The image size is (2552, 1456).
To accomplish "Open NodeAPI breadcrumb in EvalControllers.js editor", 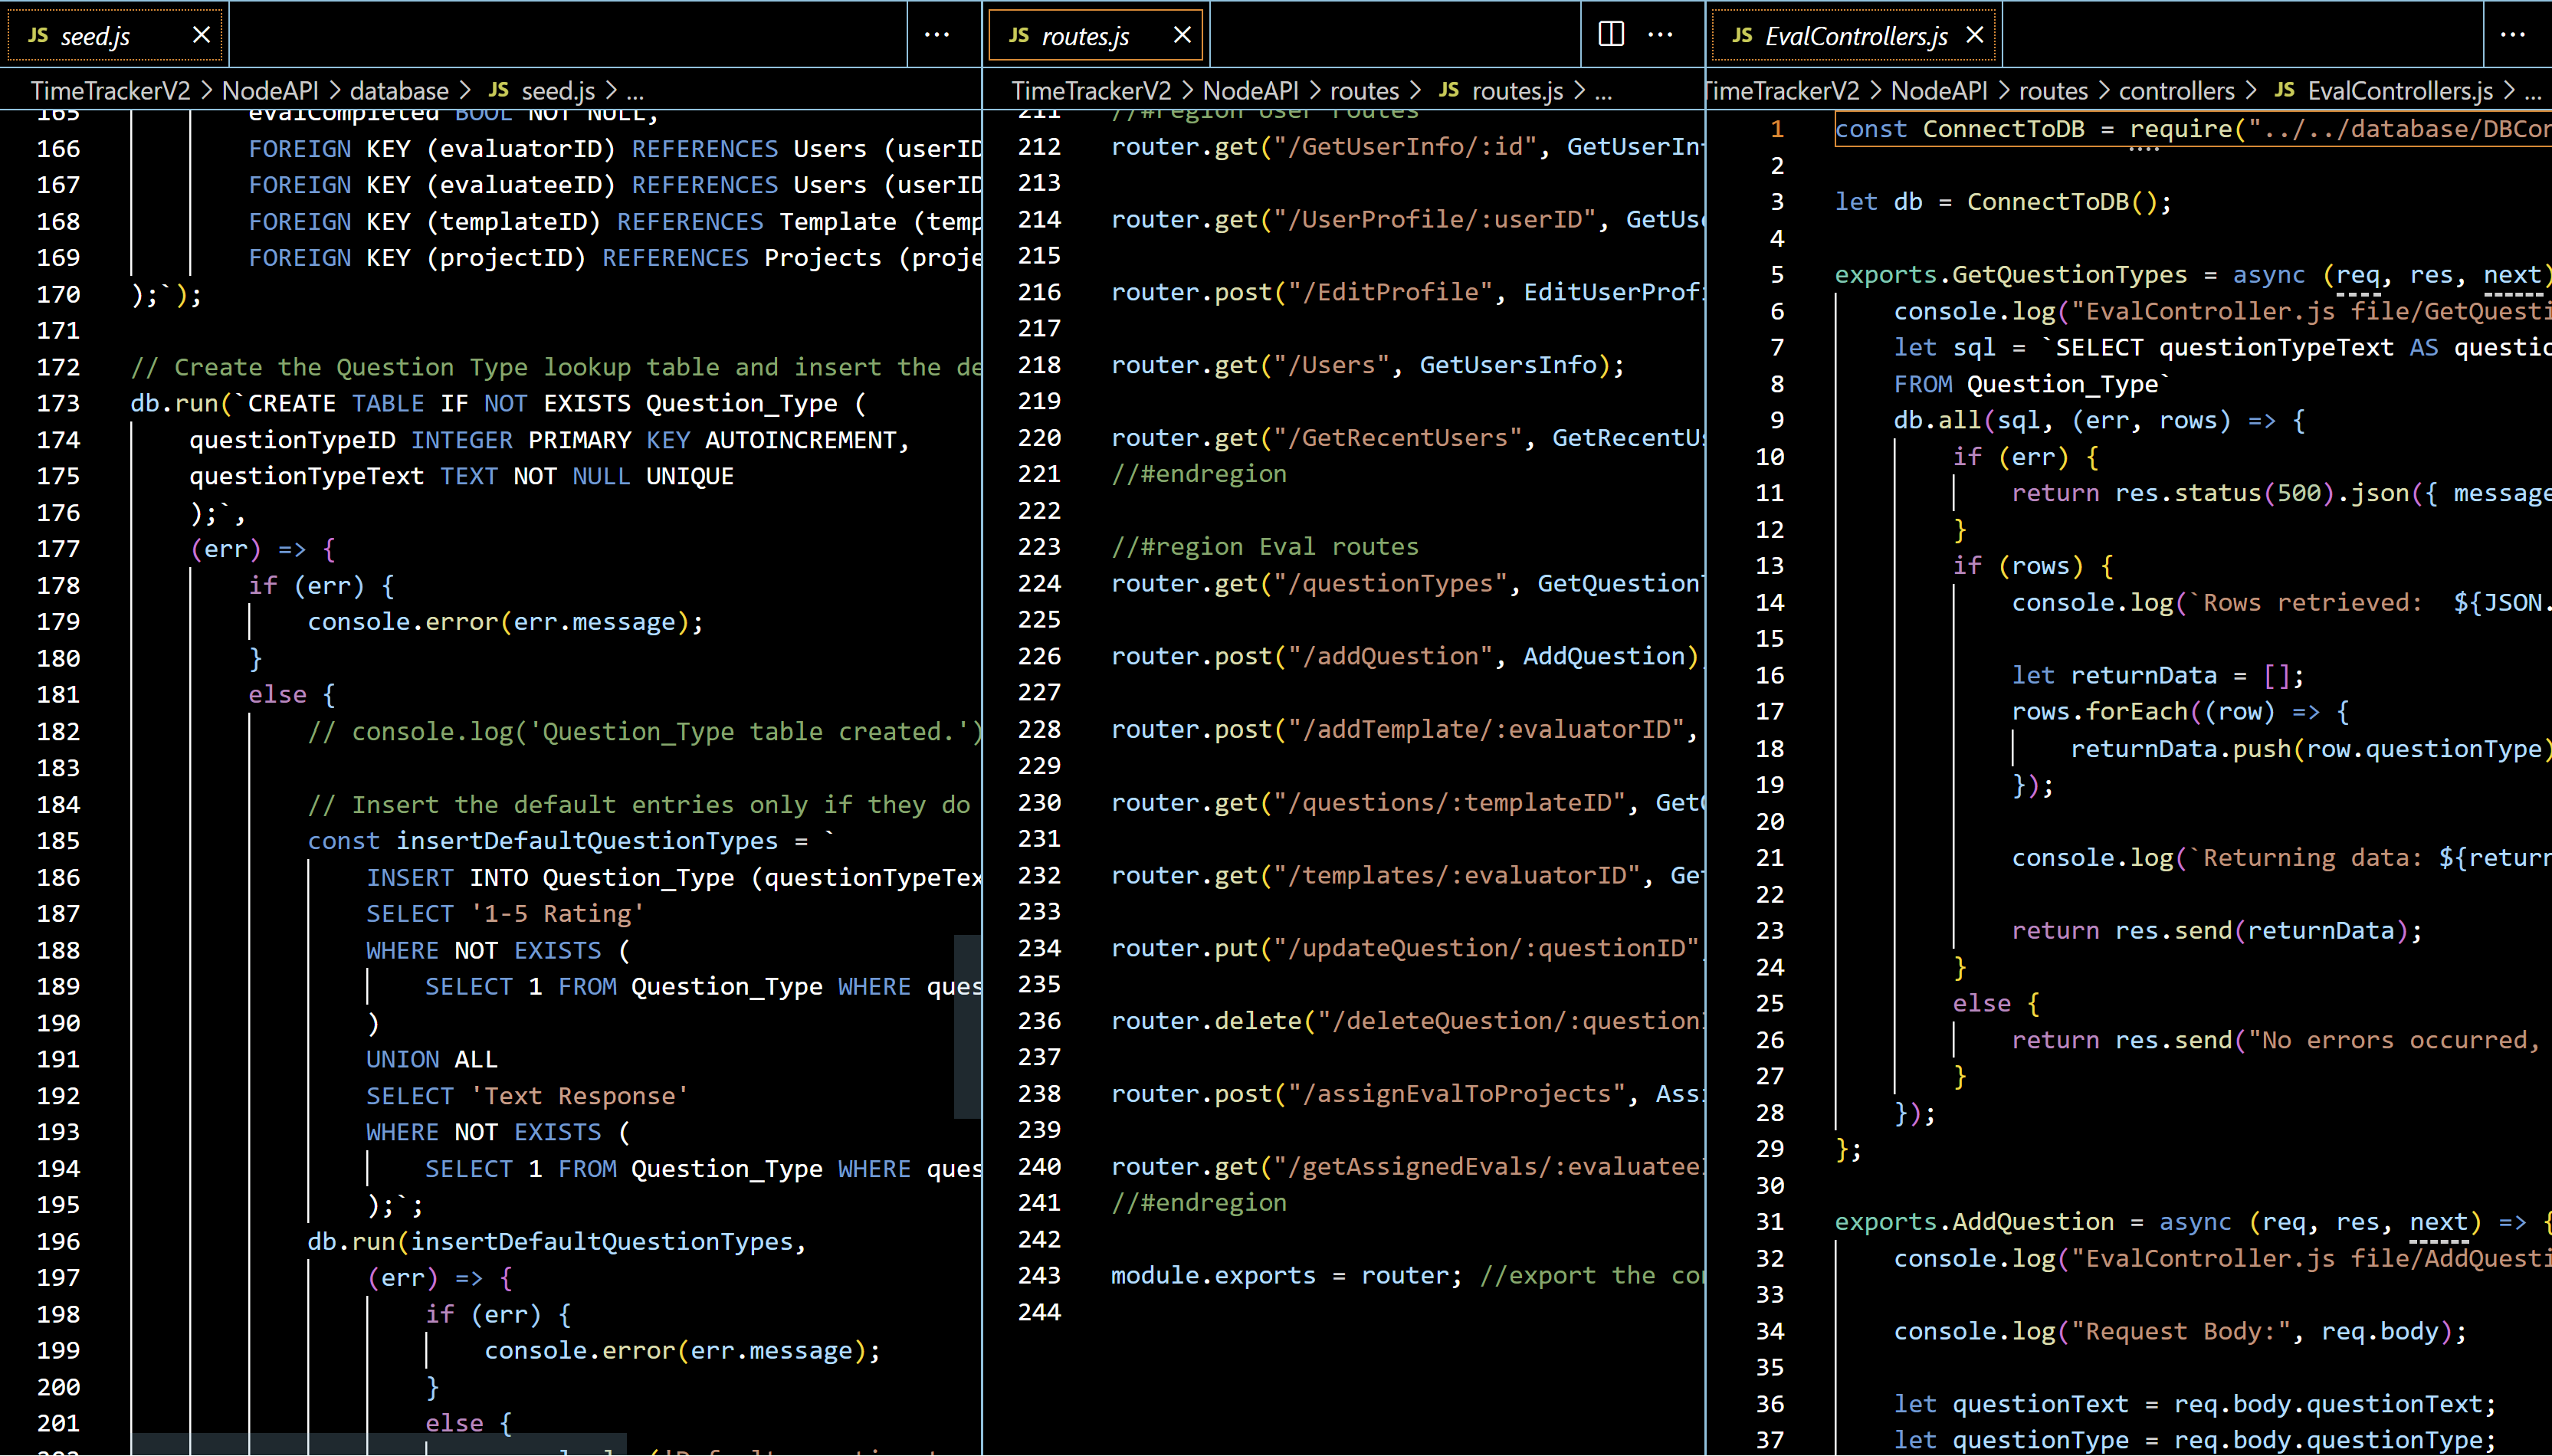I will tap(1939, 91).
